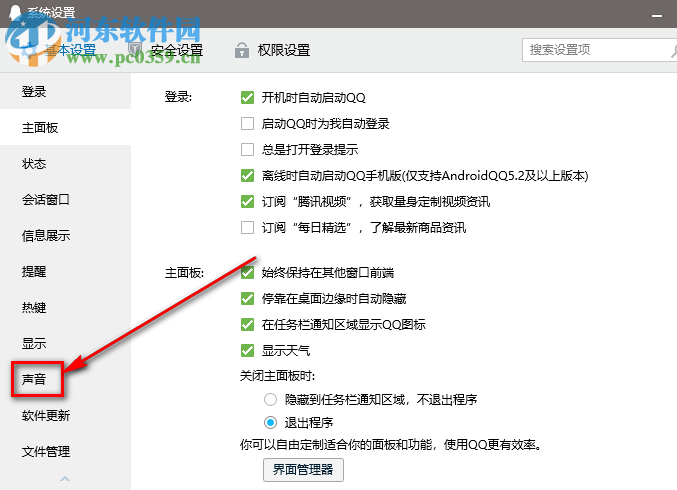Go to 信息展示 in the sidebar

pos(65,235)
